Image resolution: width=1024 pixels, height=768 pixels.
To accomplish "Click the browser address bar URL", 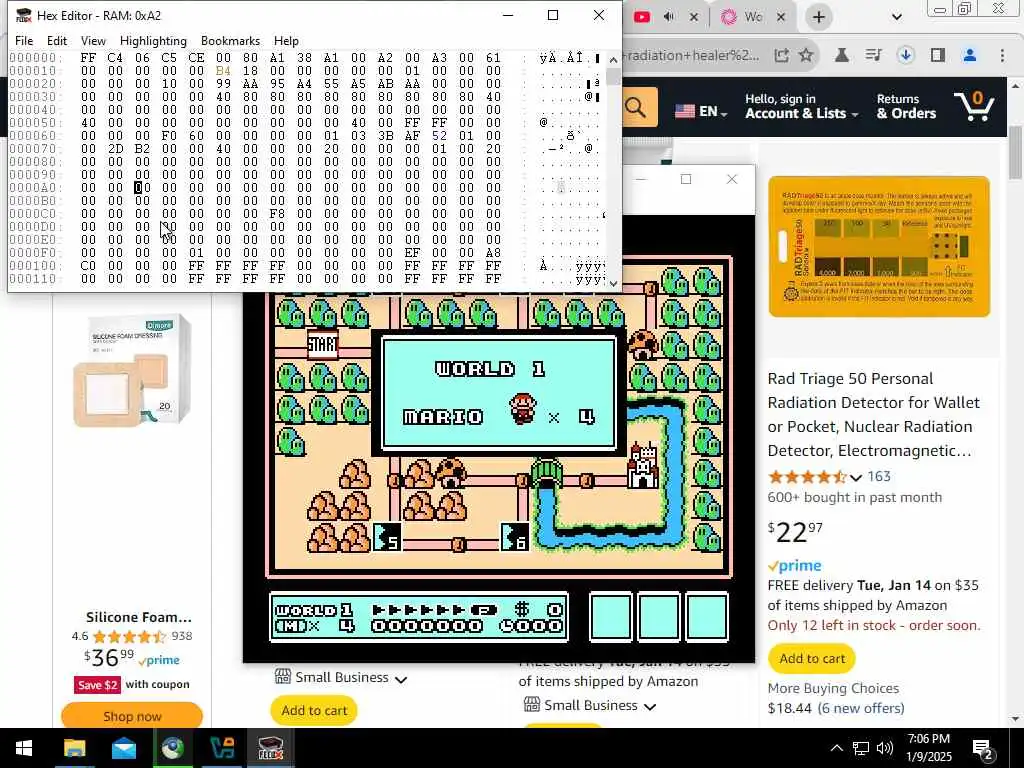I will pyautogui.click(x=694, y=55).
